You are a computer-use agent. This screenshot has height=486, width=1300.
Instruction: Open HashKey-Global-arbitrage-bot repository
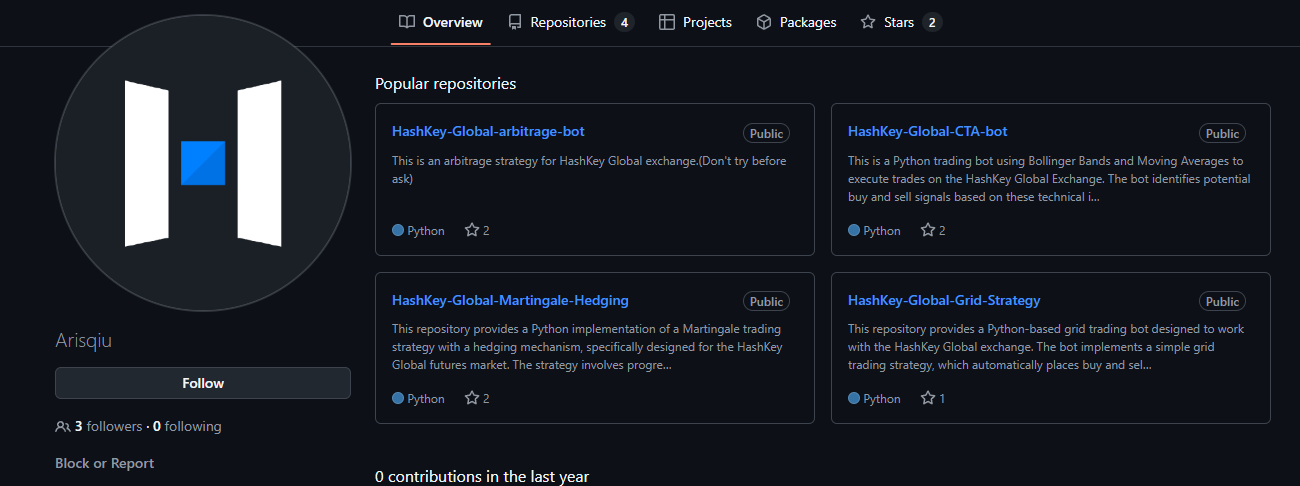click(x=488, y=131)
